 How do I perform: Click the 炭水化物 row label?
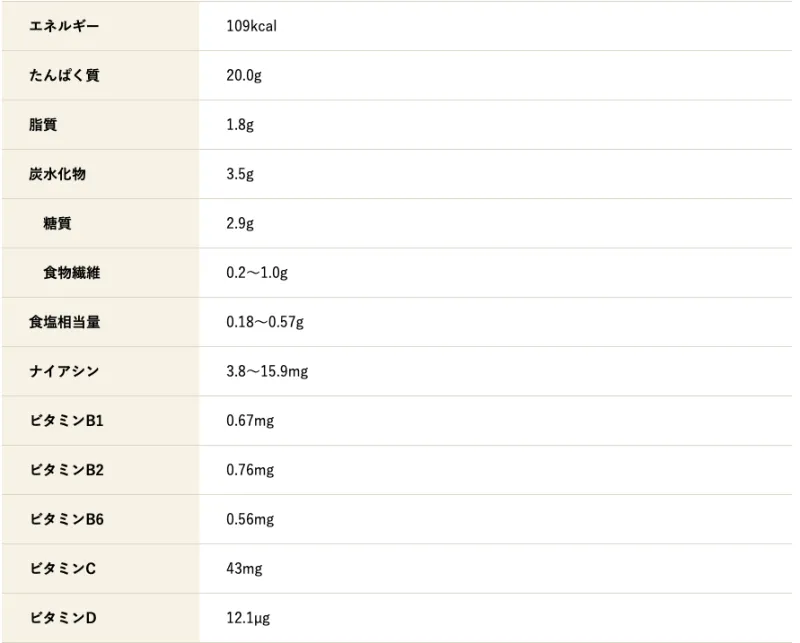(x=57, y=174)
